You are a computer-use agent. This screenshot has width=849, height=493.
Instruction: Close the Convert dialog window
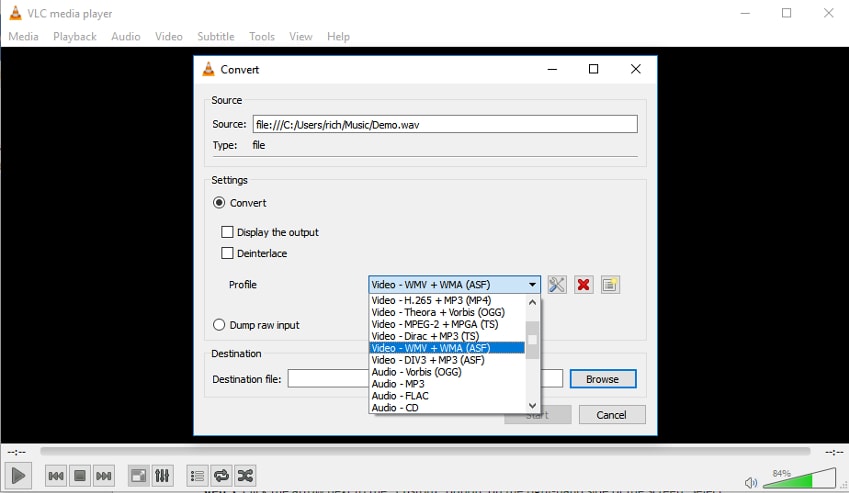click(636, 69)
